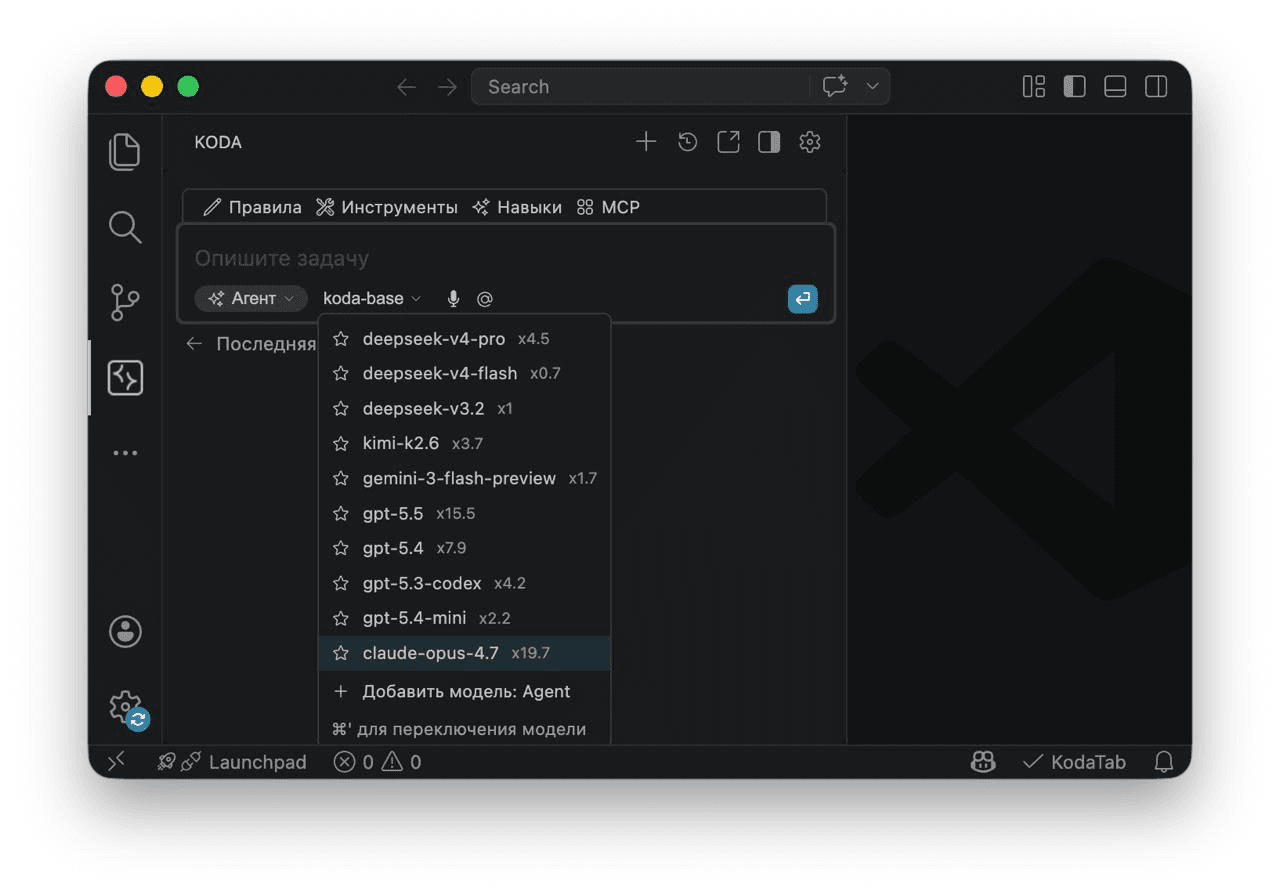Open Koda chat history

(x=687, y=142)
